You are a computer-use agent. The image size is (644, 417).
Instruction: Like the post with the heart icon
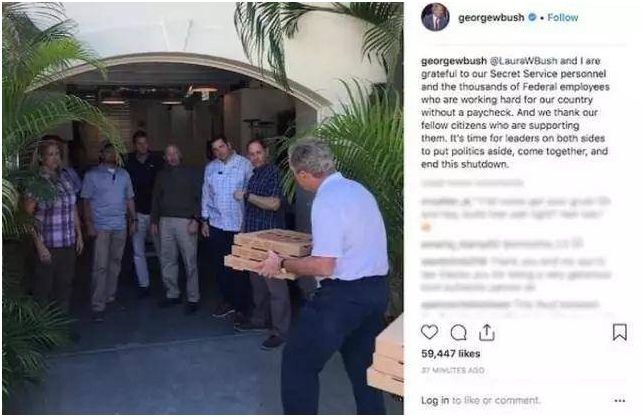[430, 332]
